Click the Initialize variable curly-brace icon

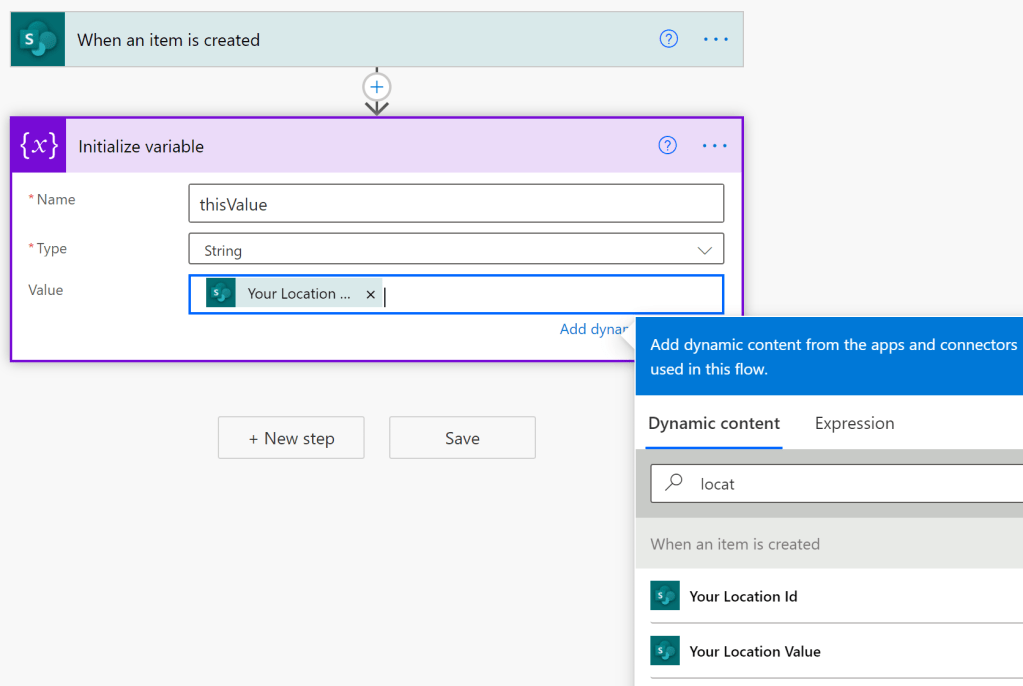click(x=39, y=146)
